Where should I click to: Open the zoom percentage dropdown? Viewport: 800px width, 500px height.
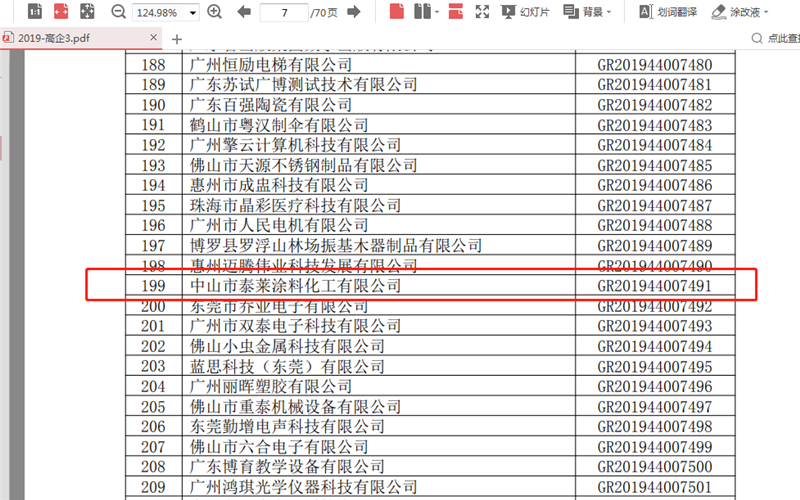pos(193,13)
